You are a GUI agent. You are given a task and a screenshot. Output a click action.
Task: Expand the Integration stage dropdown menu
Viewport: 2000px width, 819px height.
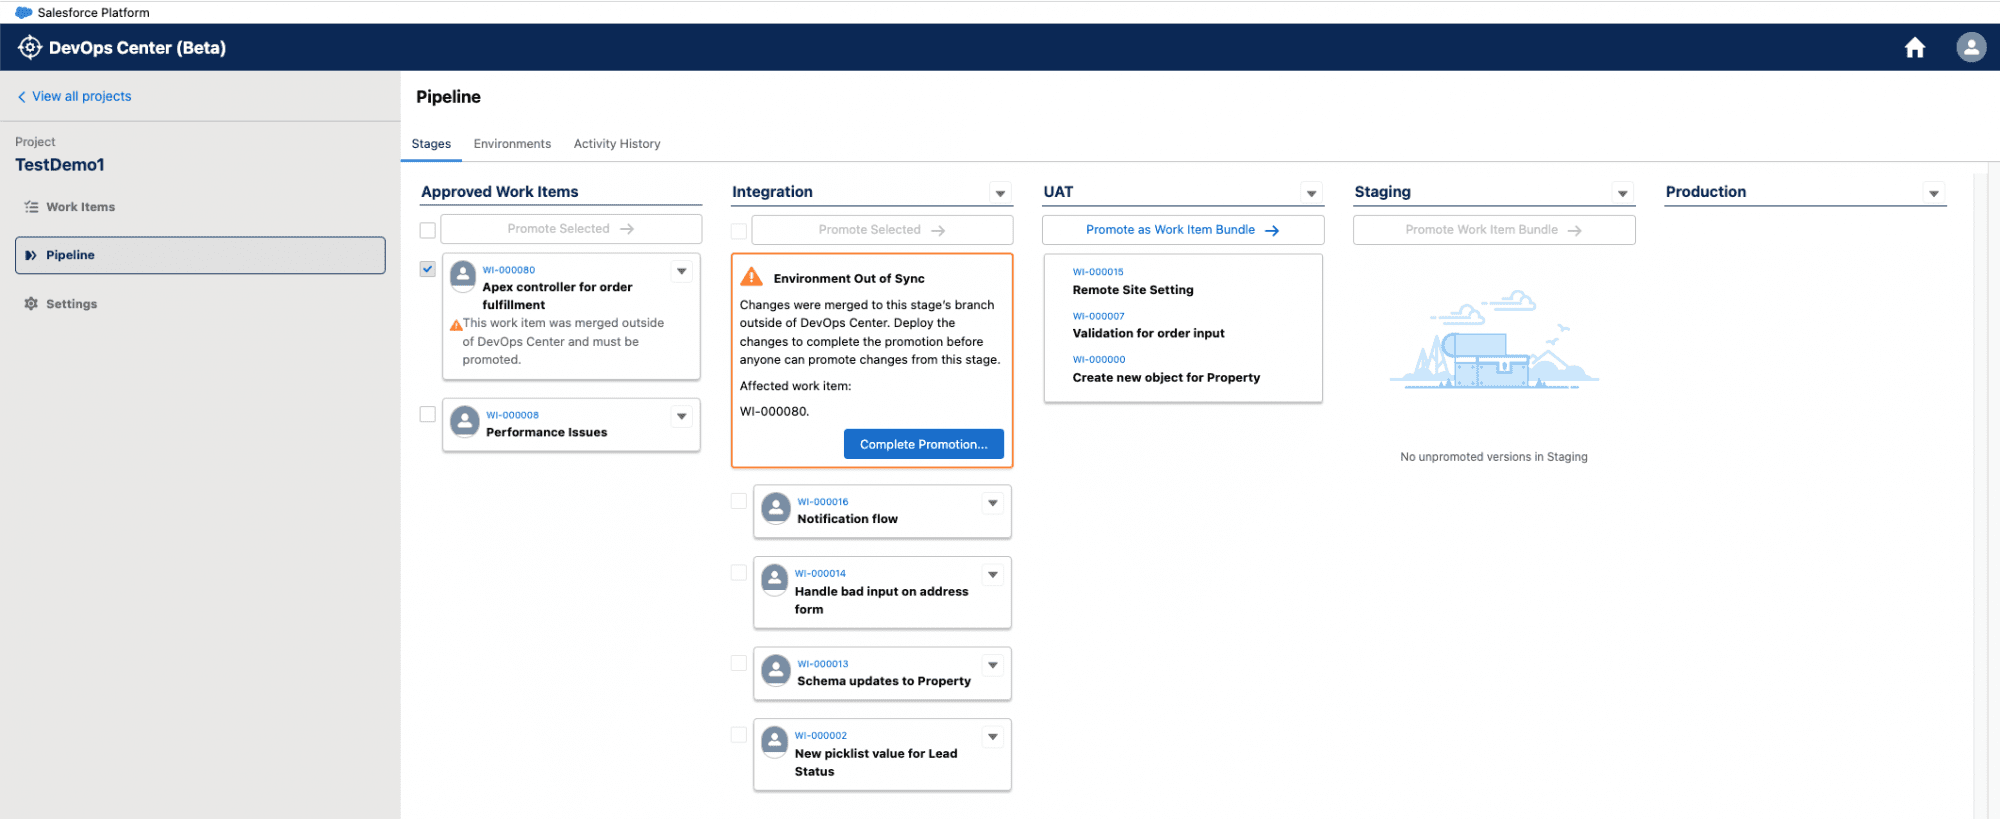point(1000,193)
